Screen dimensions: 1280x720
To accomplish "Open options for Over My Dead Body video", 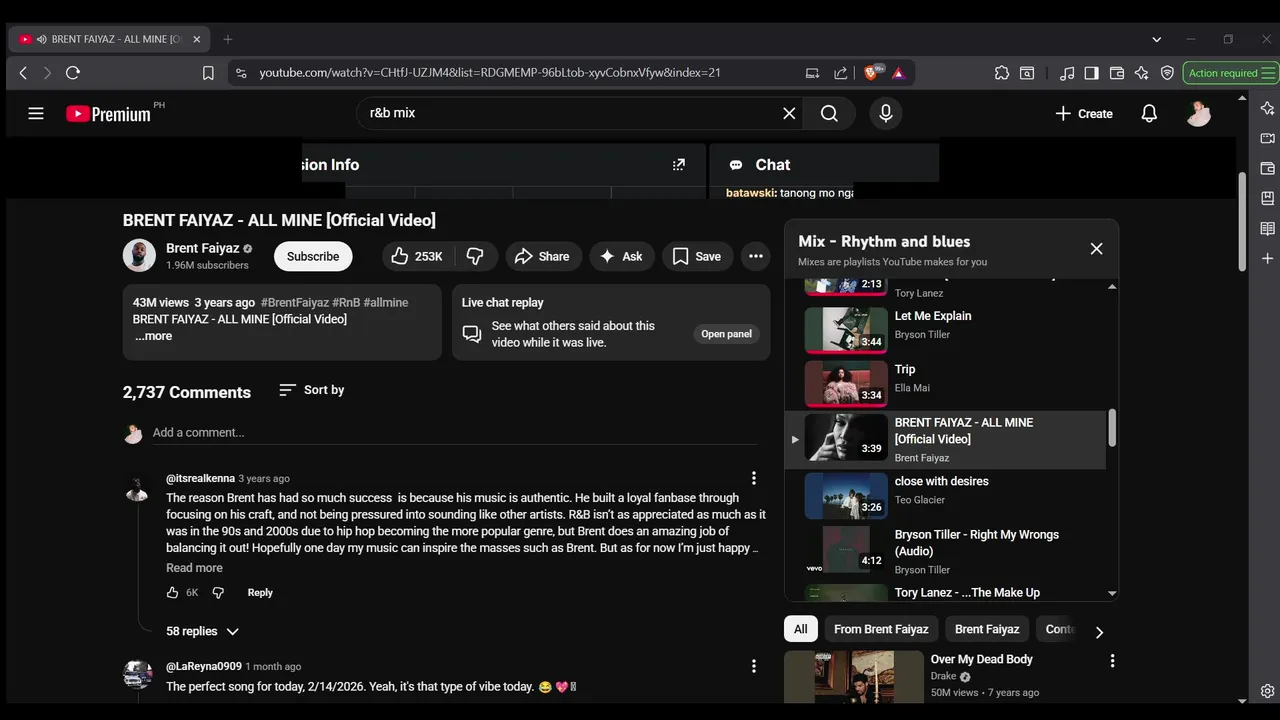I will 1112,660.
